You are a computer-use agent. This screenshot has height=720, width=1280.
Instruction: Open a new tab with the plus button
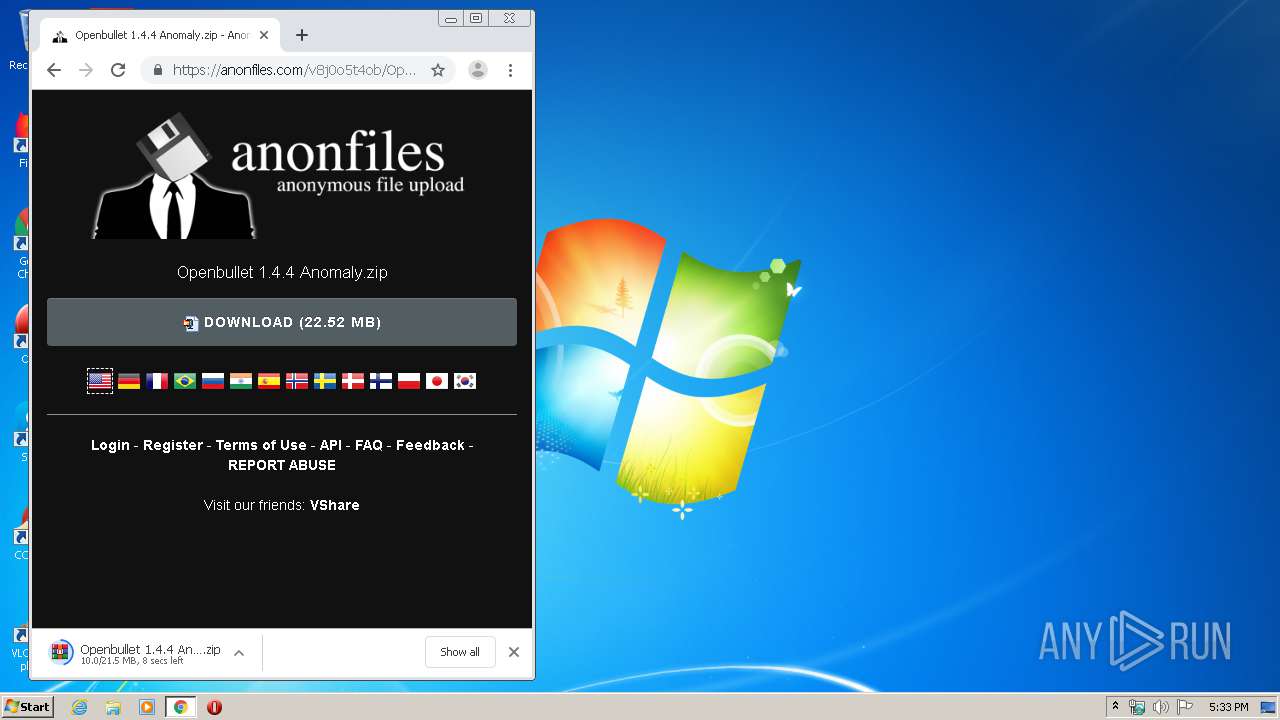pyautogui.click(x=302, y=35)
